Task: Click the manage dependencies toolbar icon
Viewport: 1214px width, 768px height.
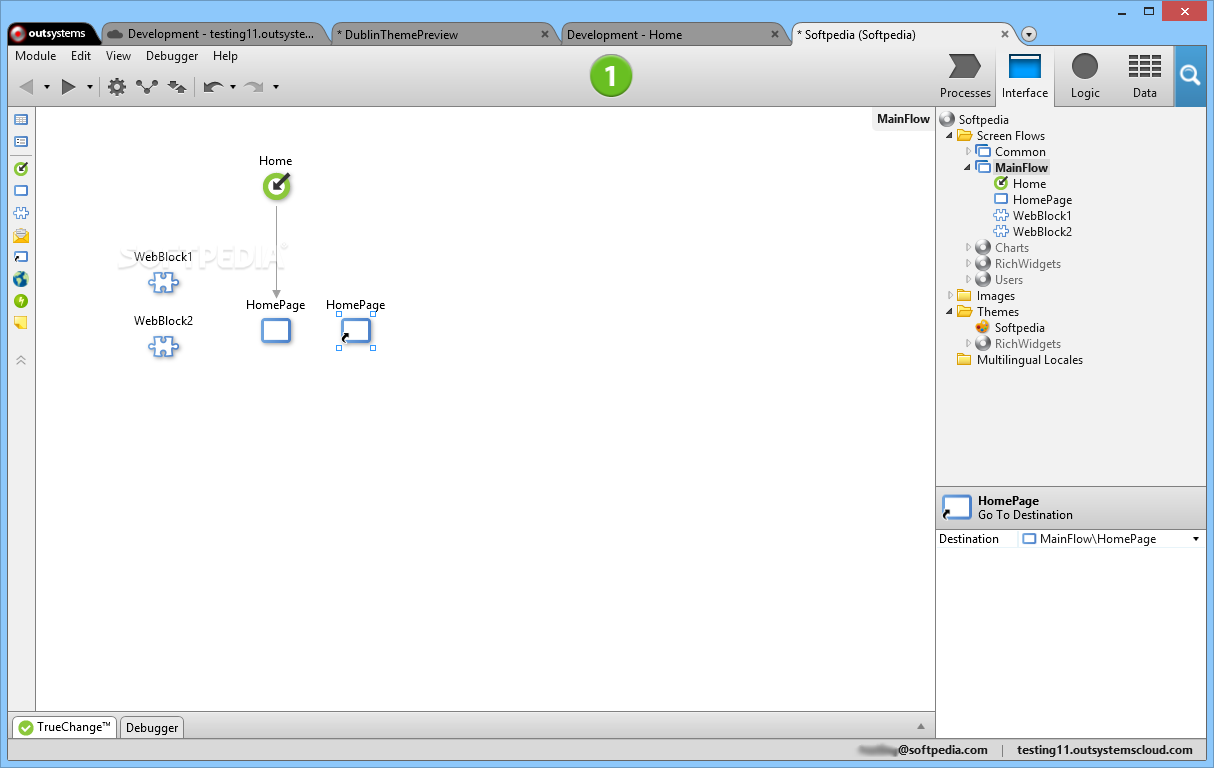Action: [177, 87]
